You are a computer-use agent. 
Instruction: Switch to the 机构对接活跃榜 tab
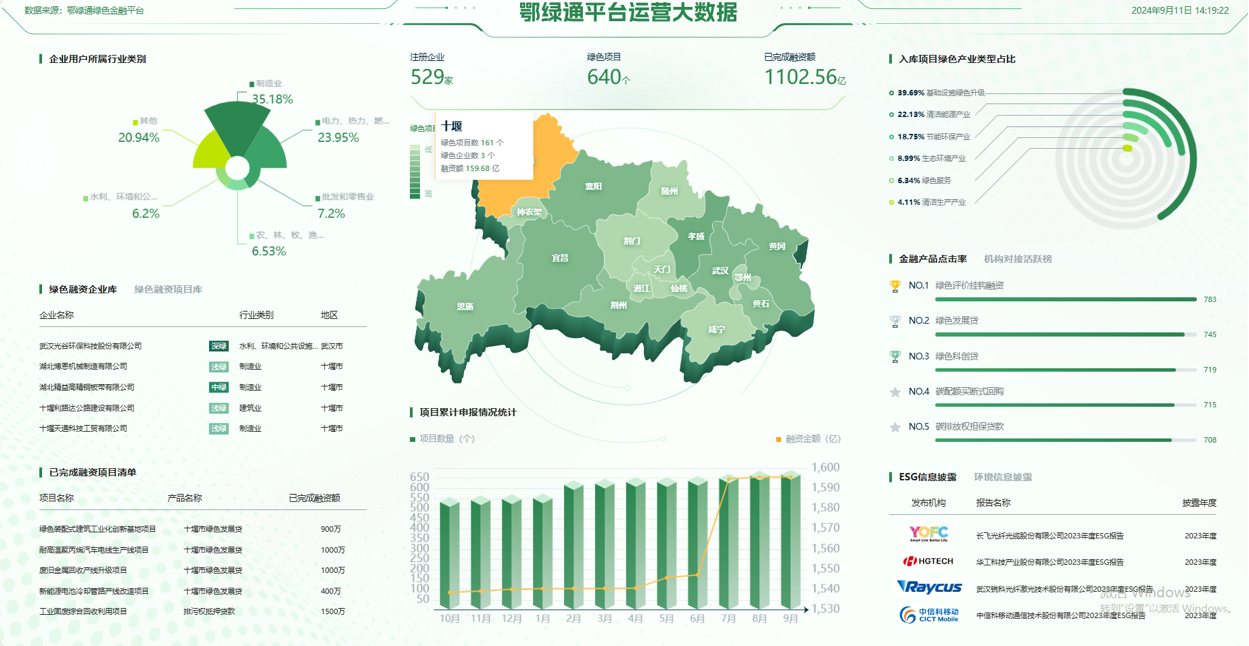pos(1017,259)
